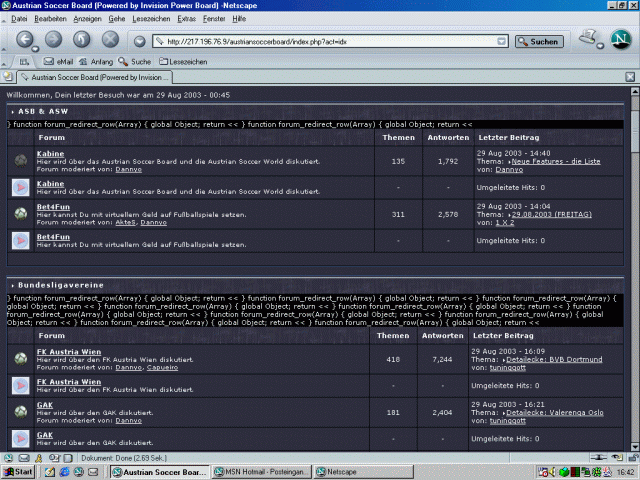Reload the page with the Reload button
This screenshot has width=640, height=480.
pos(82,40)
